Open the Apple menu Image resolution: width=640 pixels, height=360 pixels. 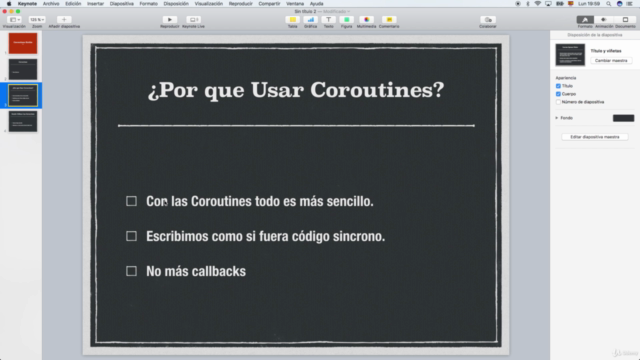(9, 4)
